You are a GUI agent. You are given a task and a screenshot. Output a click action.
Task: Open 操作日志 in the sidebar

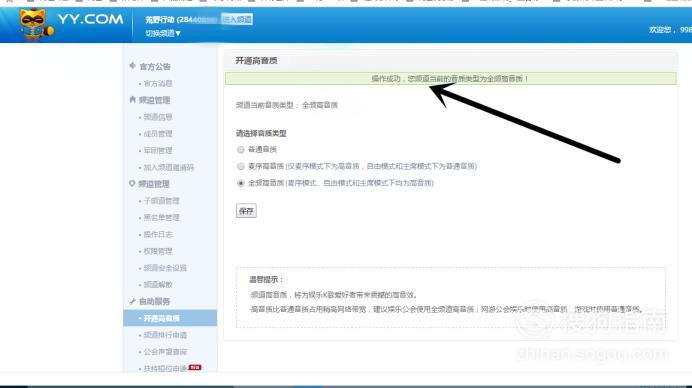coord(158,234)
